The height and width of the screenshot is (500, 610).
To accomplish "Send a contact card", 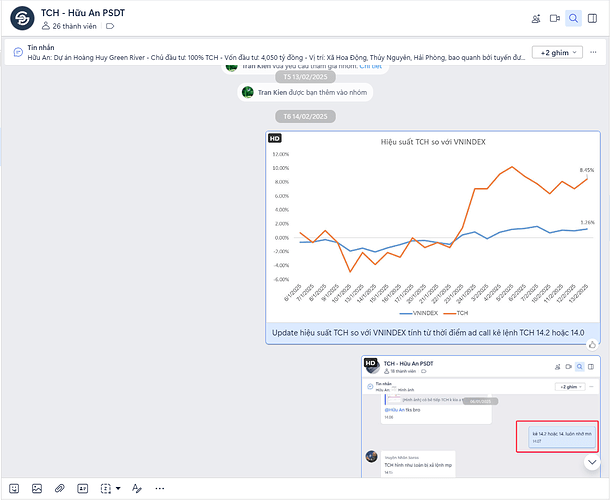I will (83, 488).
